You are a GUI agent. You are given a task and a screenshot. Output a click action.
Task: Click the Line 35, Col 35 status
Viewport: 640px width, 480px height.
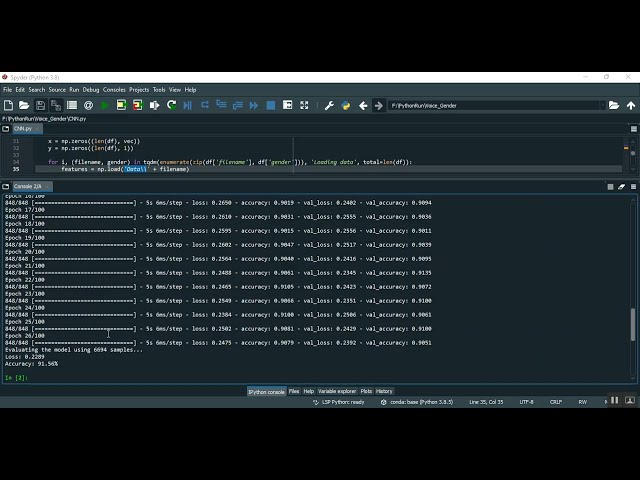[x=486, y=402]
